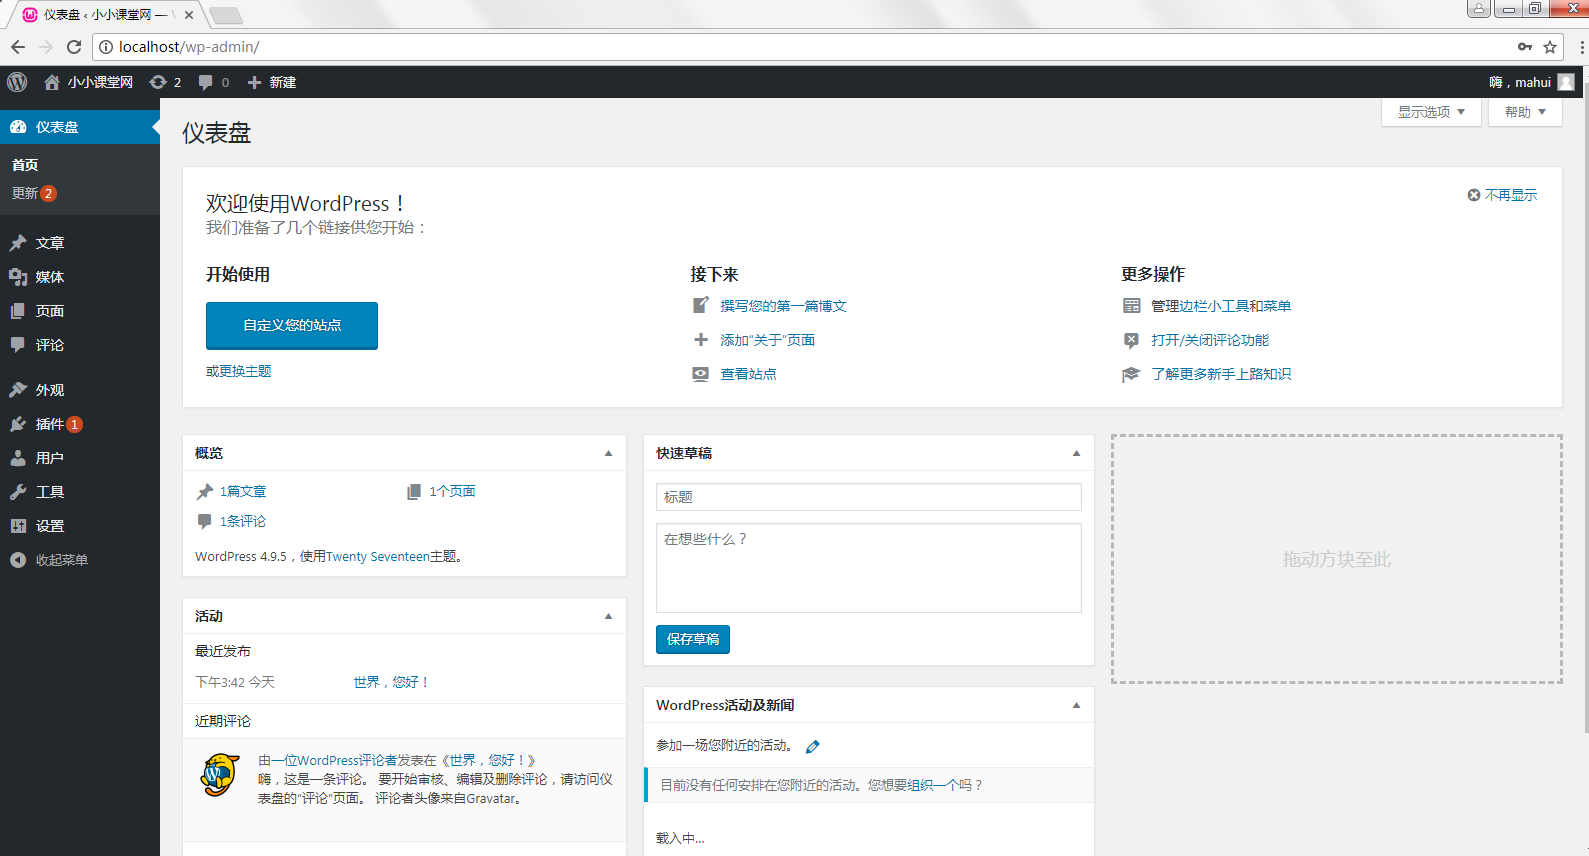Open 设置 settings icon in sidebar
Viewport: 1589px width, 856px height.
pyautogui.click(x=18, y=526)
